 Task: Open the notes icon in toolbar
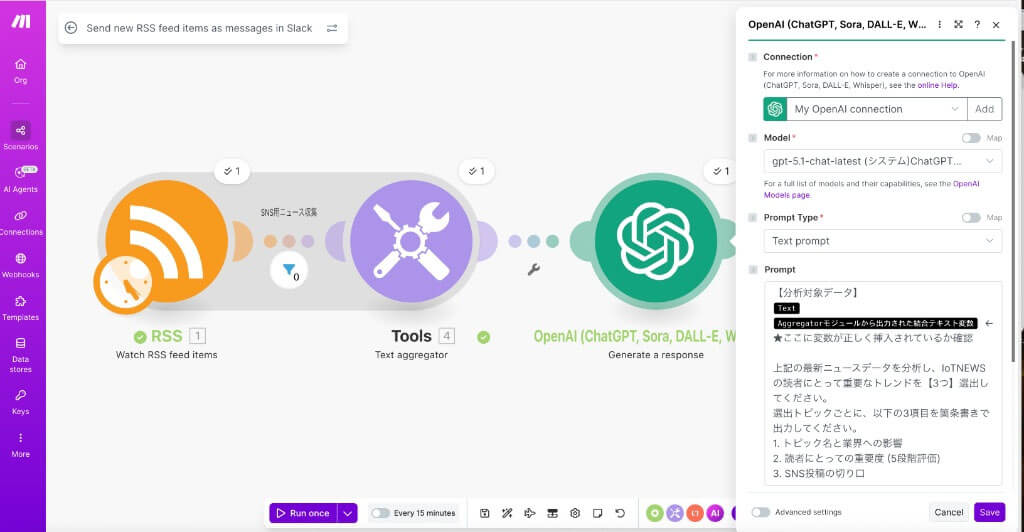tap(597, 513)
